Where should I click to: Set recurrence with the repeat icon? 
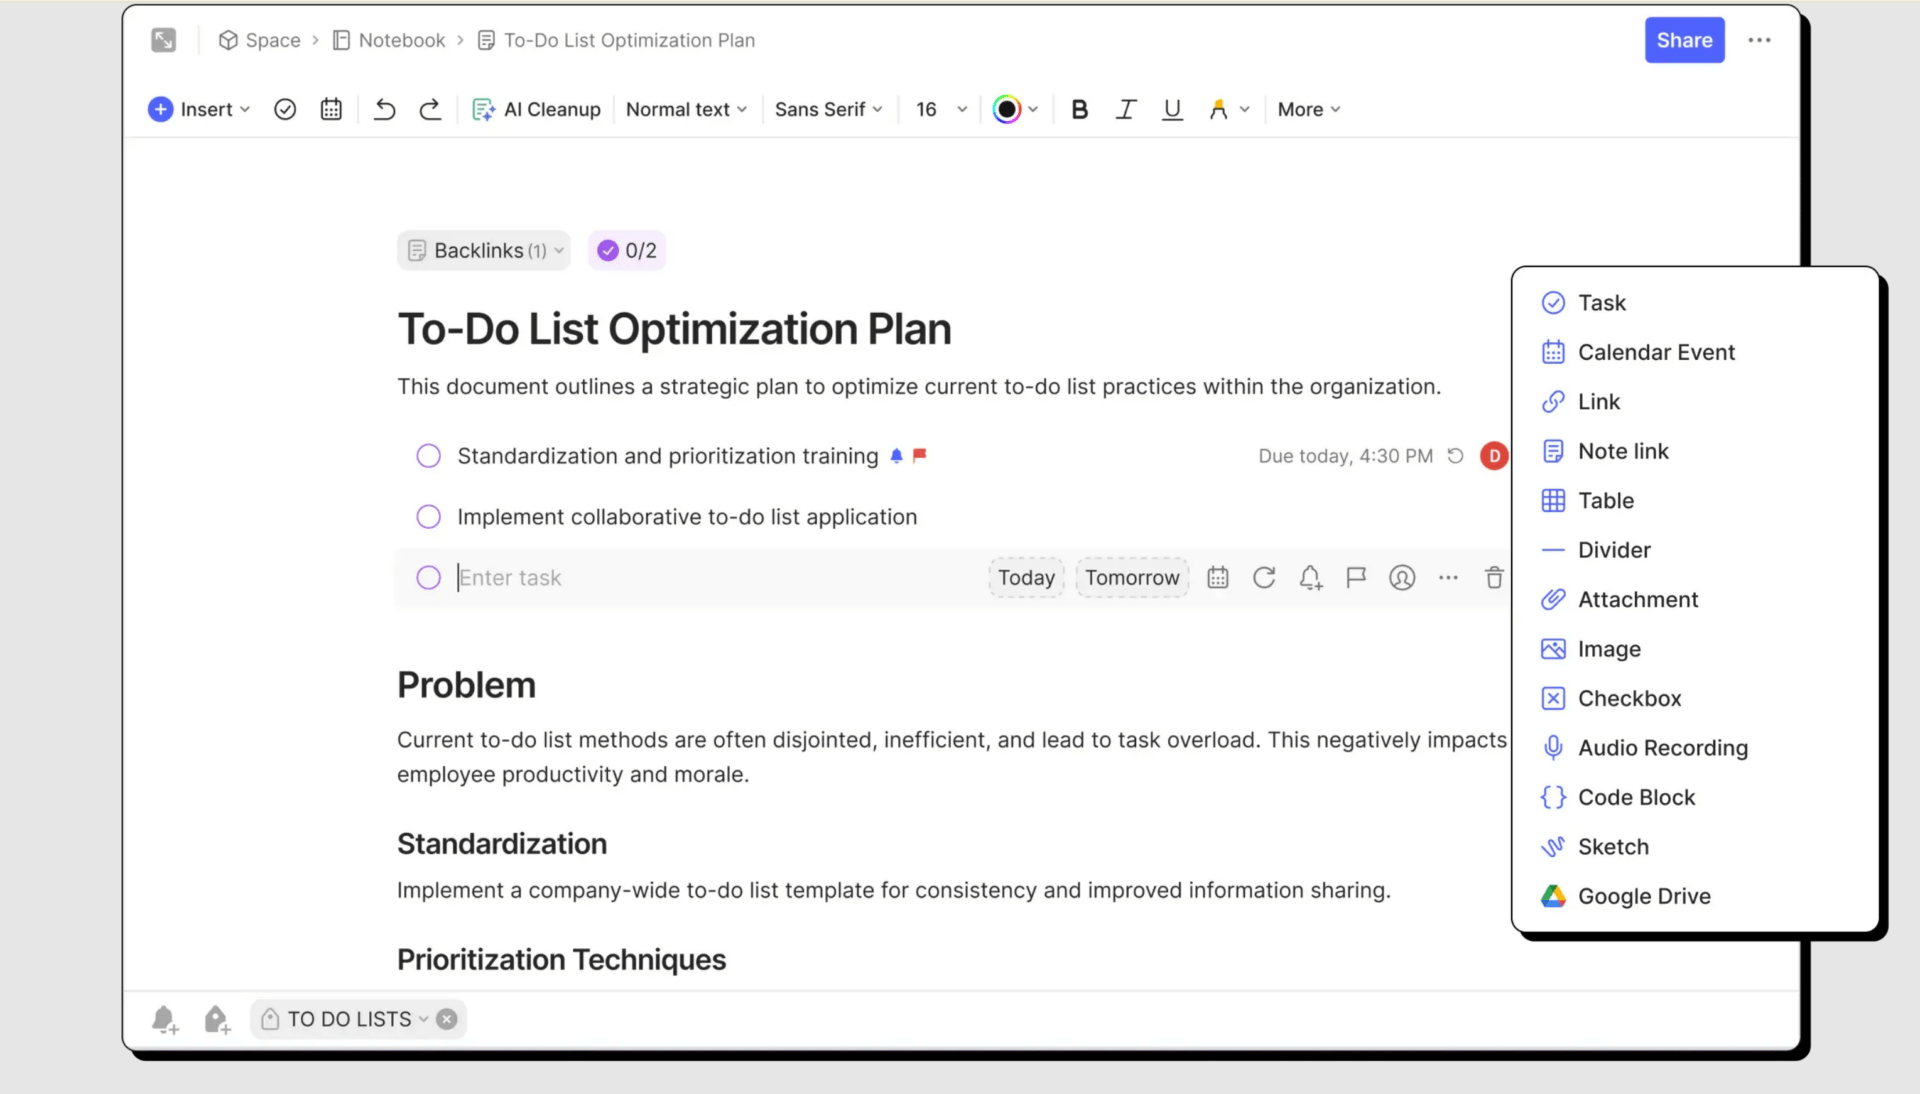pyautogui.click(x=1263, y=578)
